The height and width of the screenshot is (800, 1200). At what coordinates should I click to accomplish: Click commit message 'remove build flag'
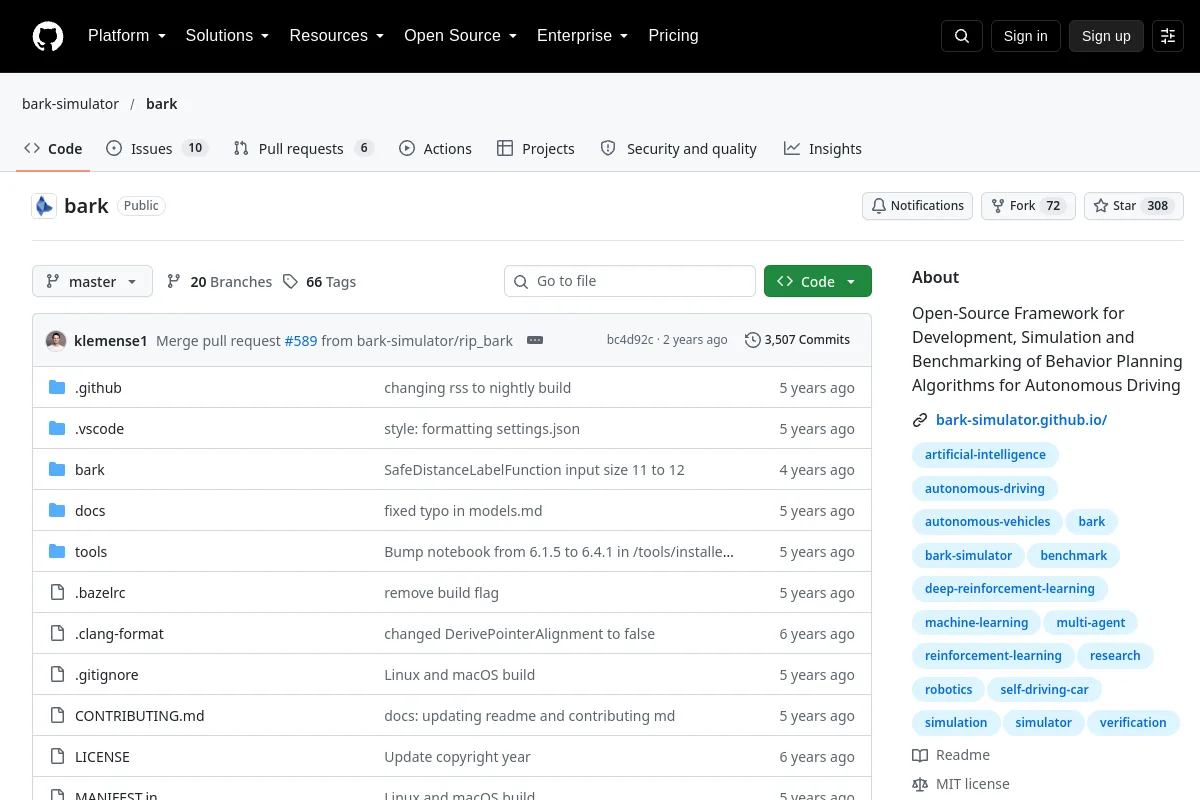[441, 593]
